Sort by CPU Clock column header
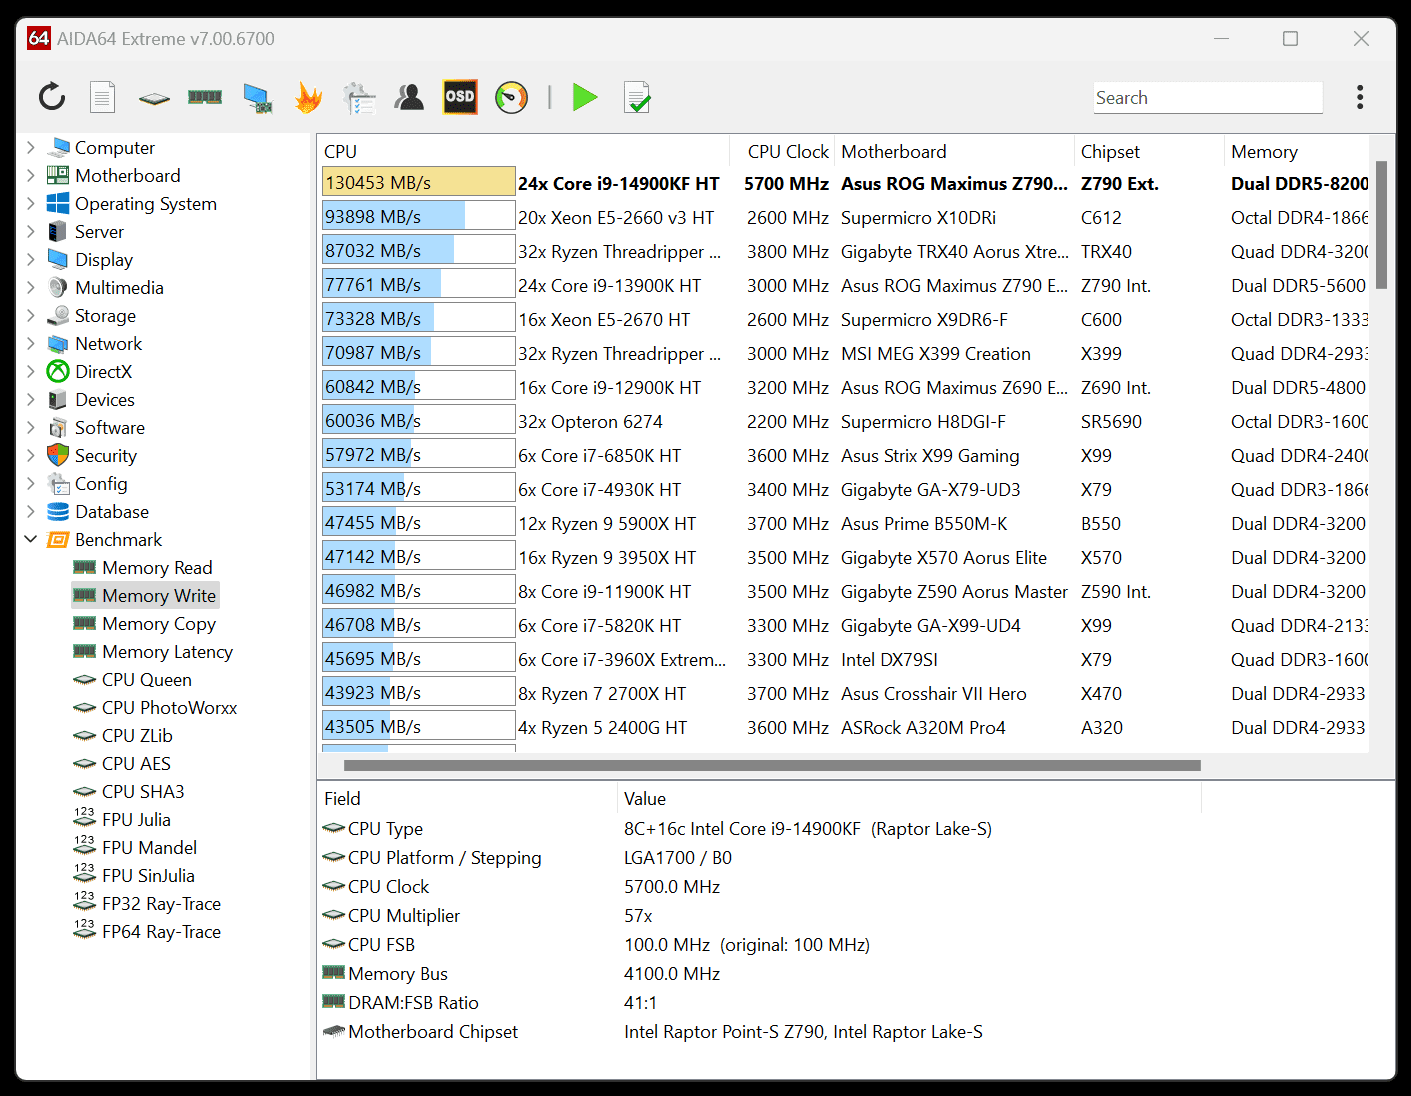Image resolution: width=1411 pixels, height=1096 pixels. 783,151
